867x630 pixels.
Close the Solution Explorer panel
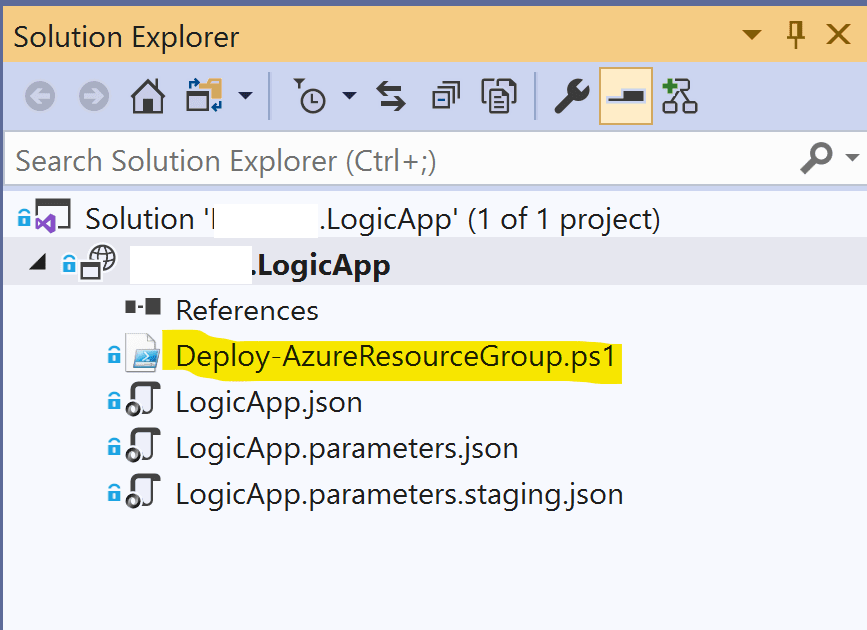coord(838,35)
